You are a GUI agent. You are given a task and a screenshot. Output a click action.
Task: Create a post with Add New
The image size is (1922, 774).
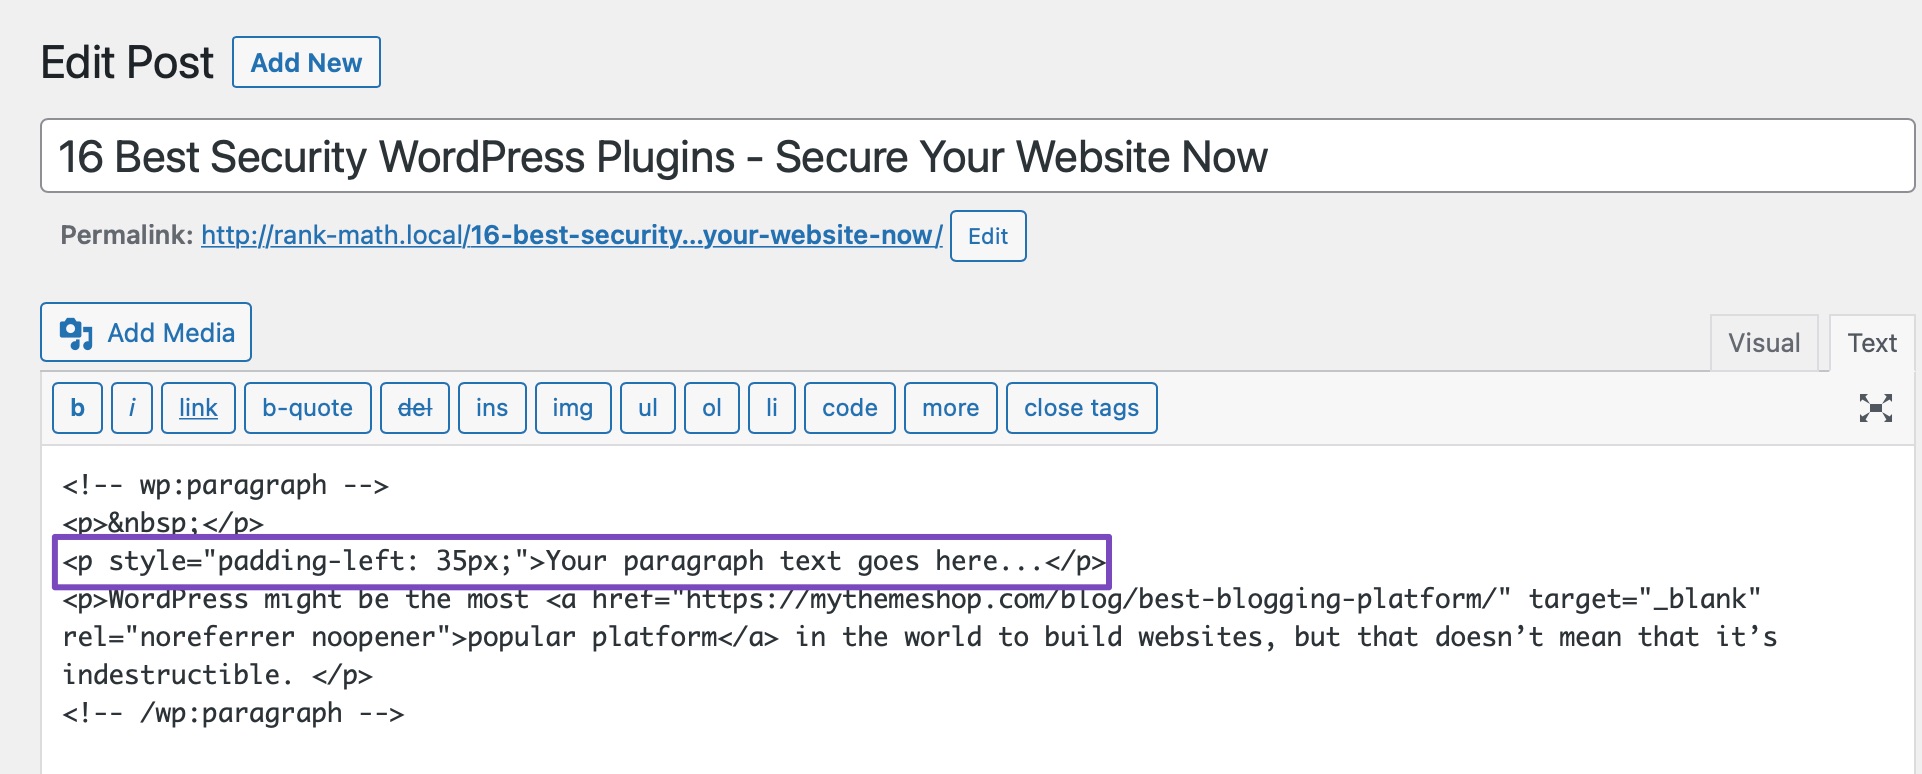coord(306,62)
